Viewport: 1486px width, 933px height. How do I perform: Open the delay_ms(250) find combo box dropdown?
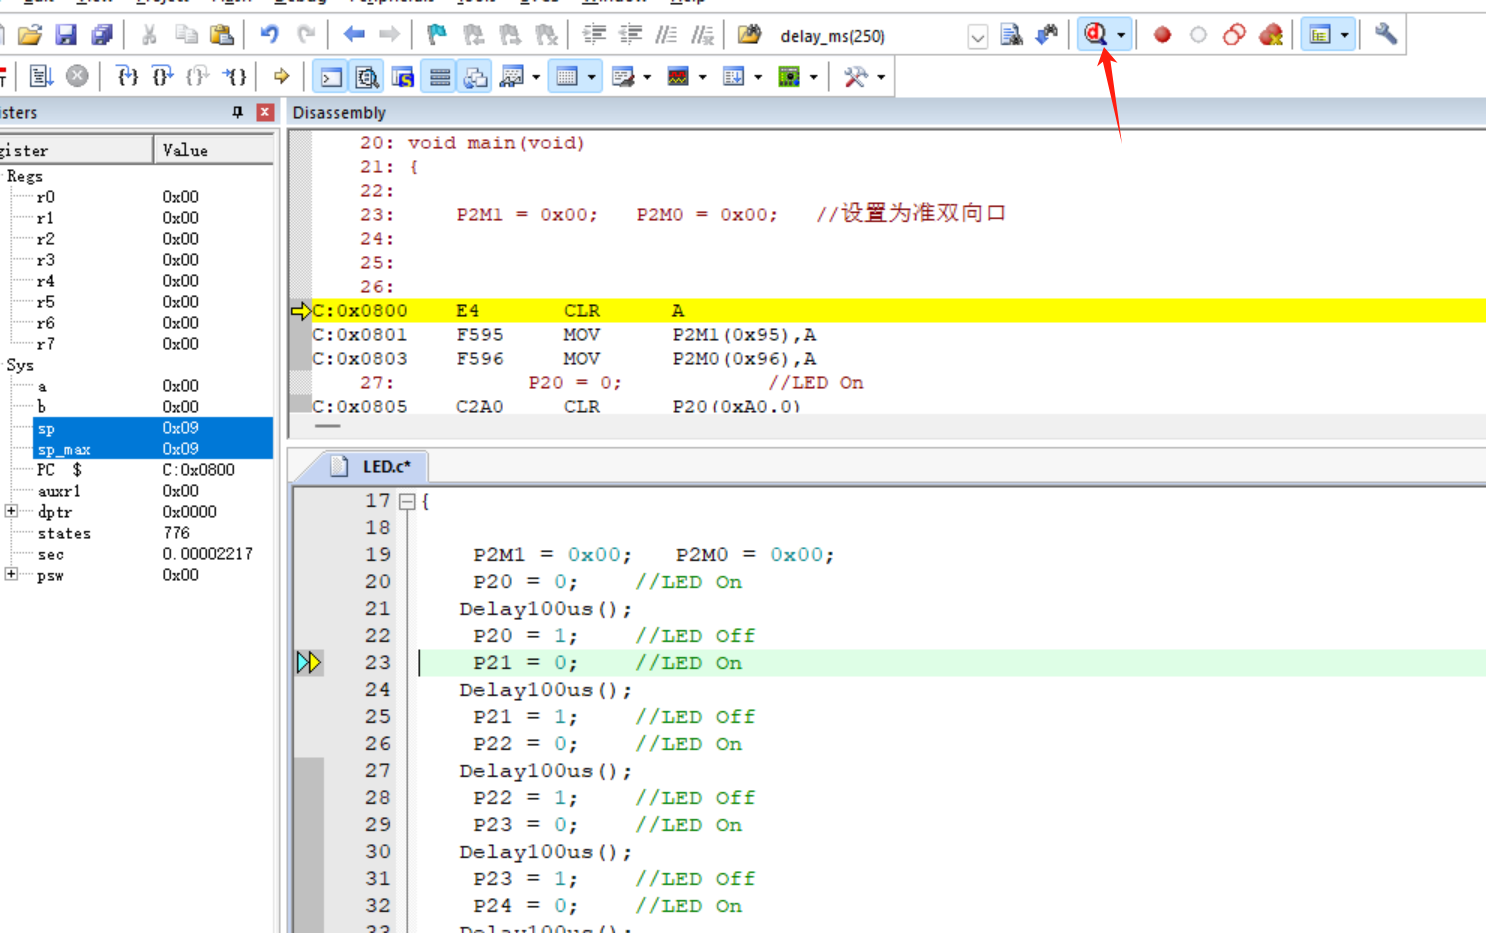(977, 37)
